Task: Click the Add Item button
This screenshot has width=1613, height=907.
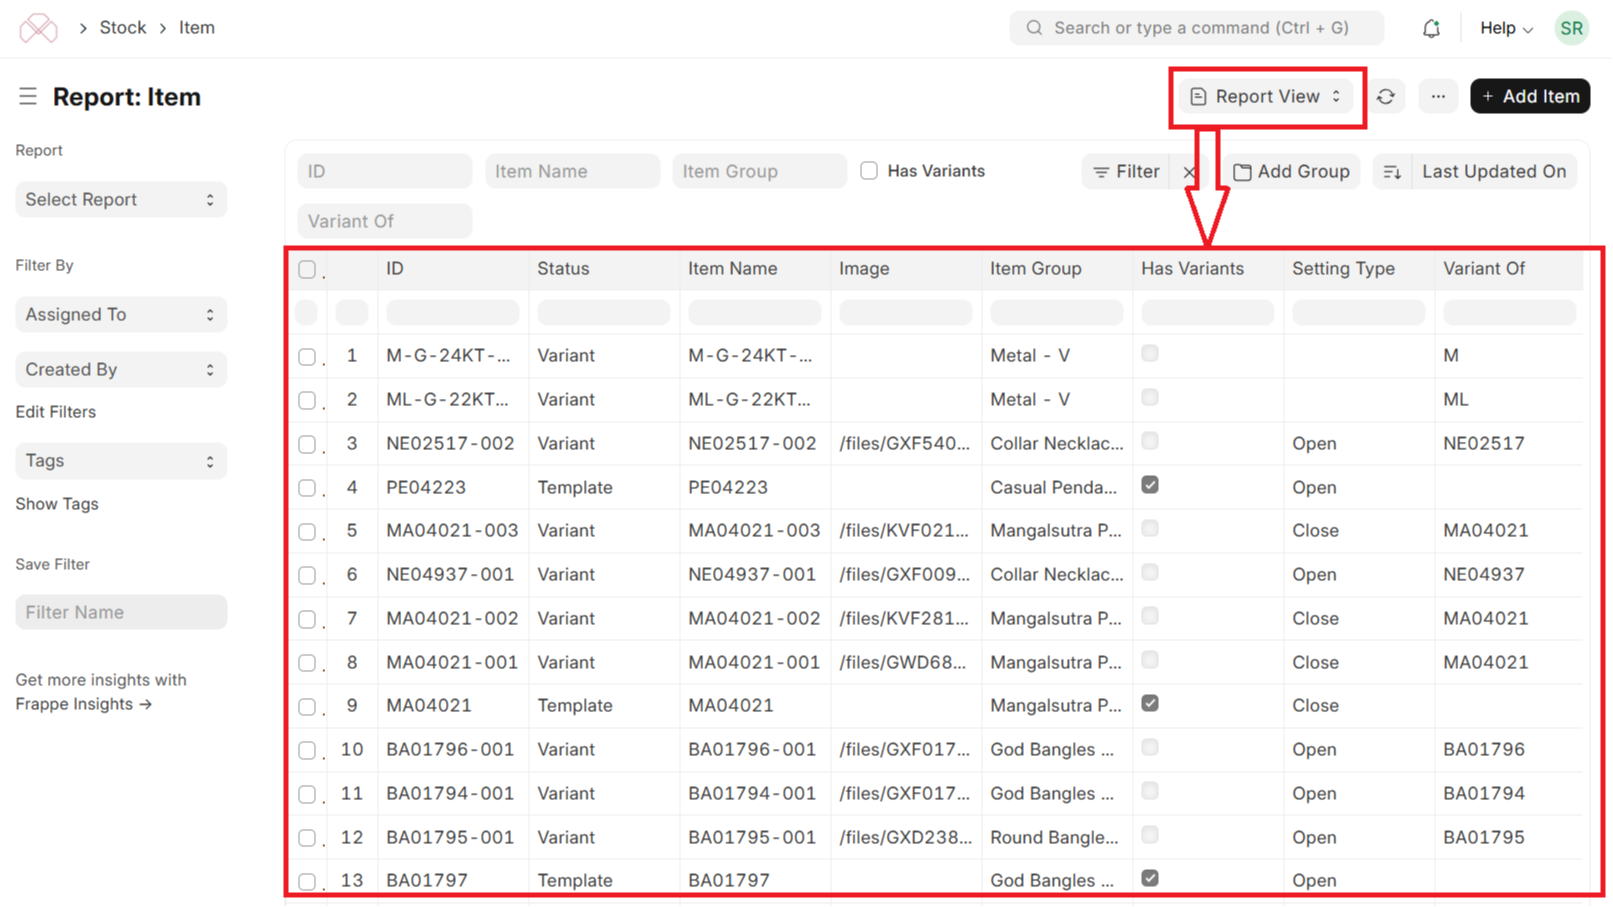Action: [x=1530, y=96]
